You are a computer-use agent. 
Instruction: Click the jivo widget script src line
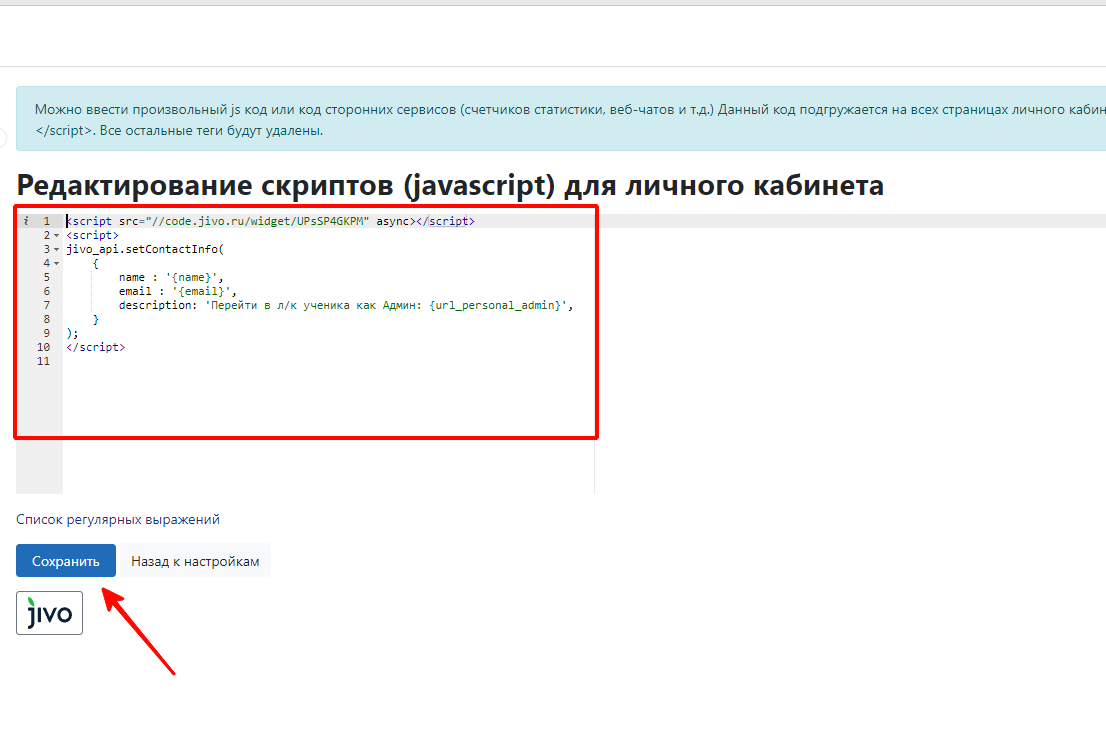(x=270, y=221)
